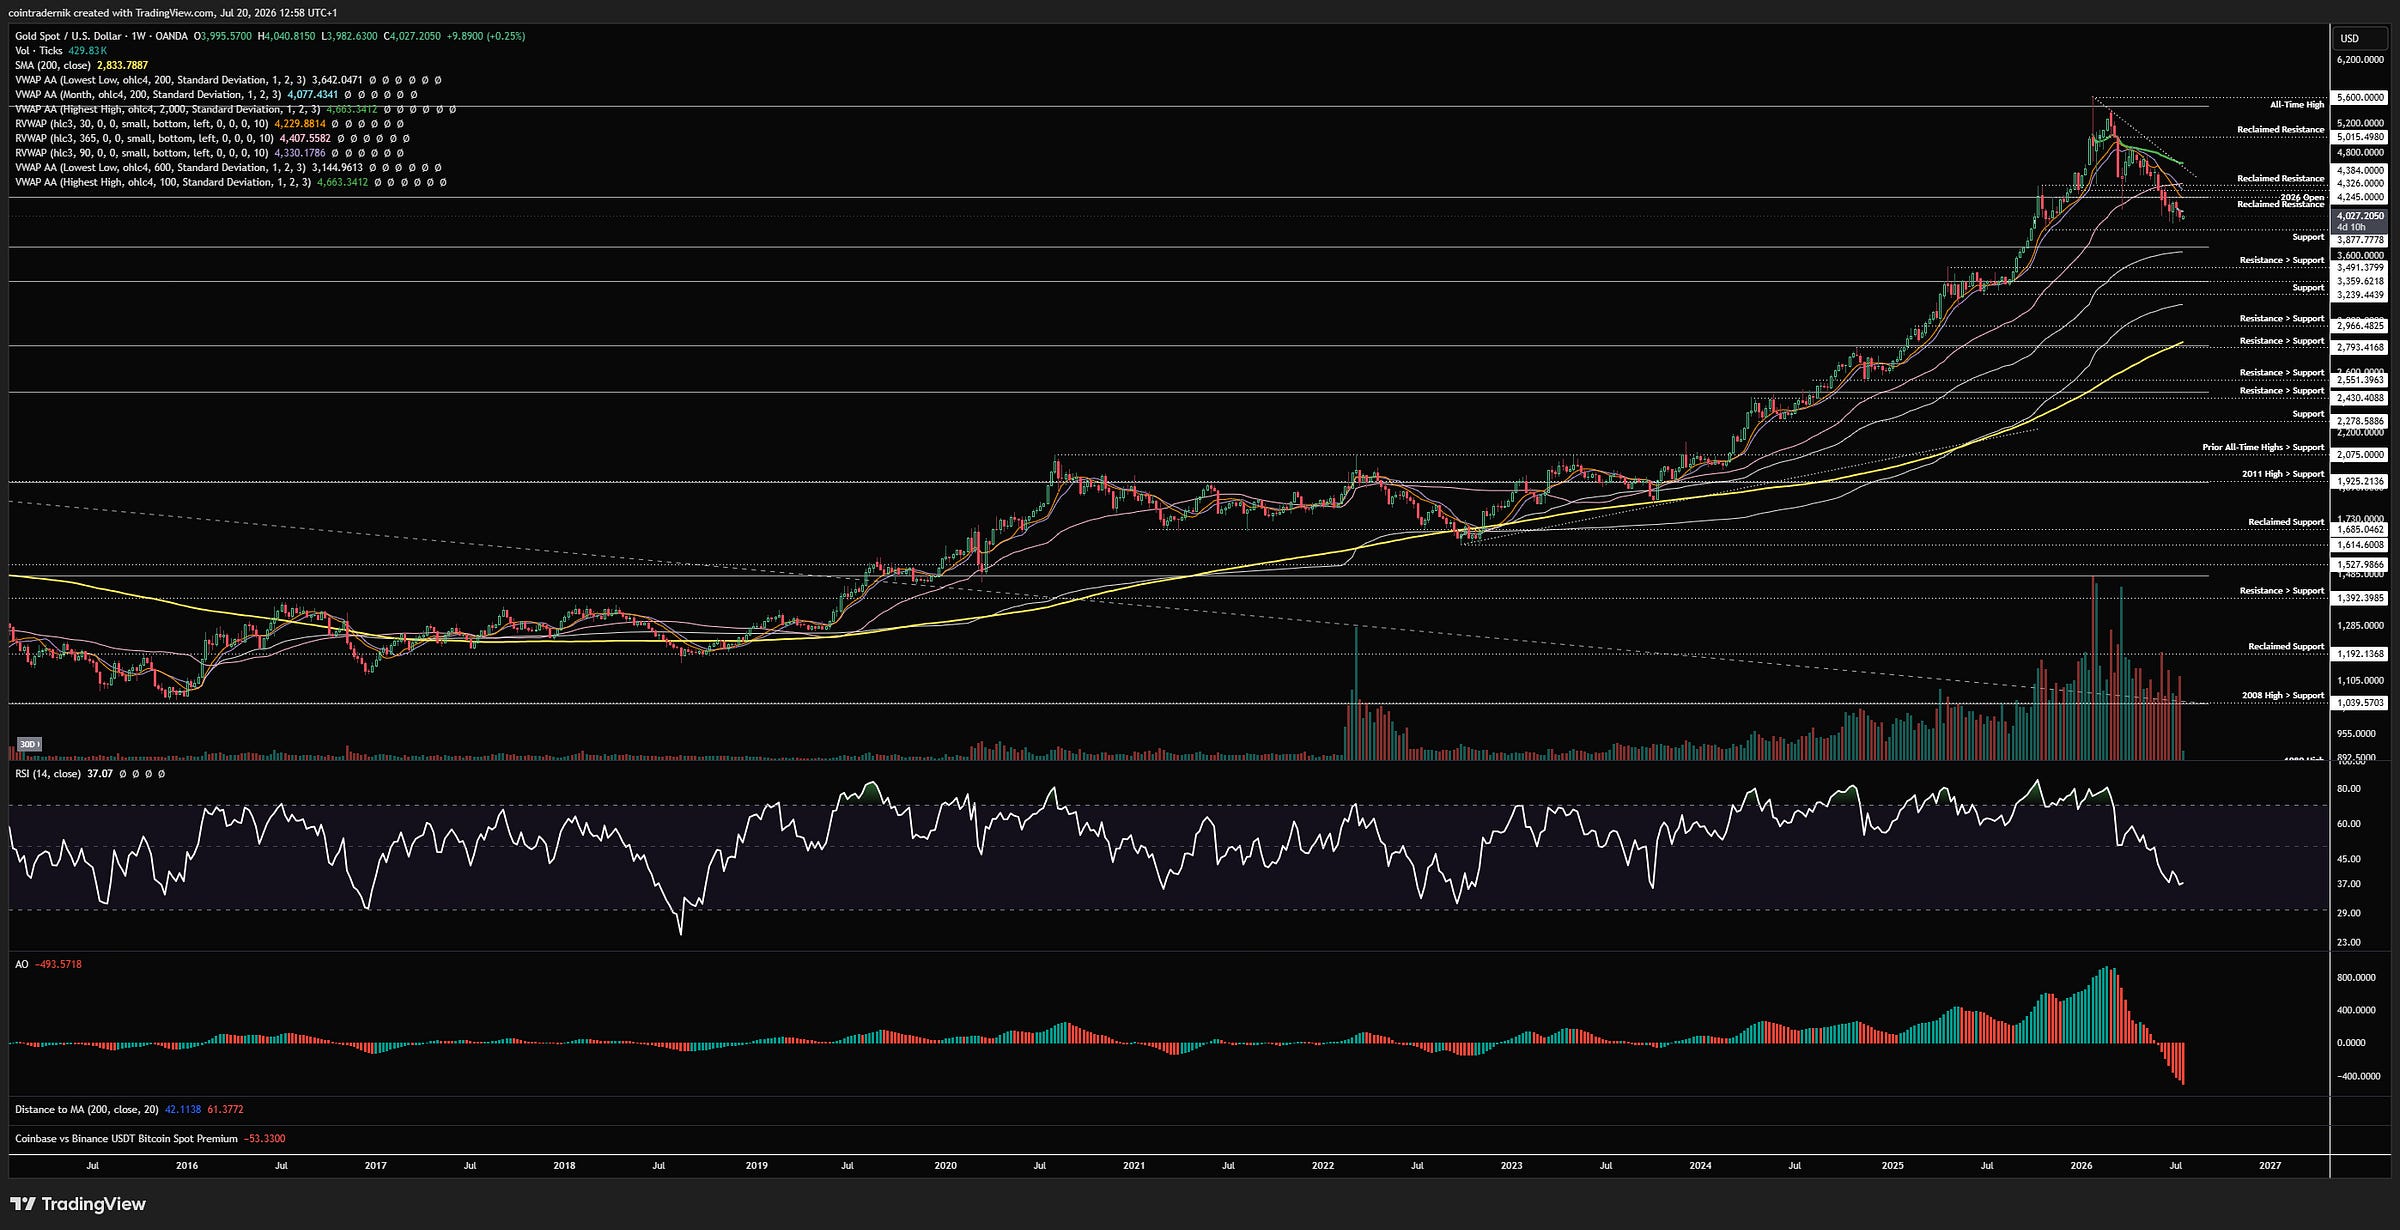This screenshot has width=2400, height=1230.
Task: Click the 800.0000 AO scale value
Action: (2357, 978)
